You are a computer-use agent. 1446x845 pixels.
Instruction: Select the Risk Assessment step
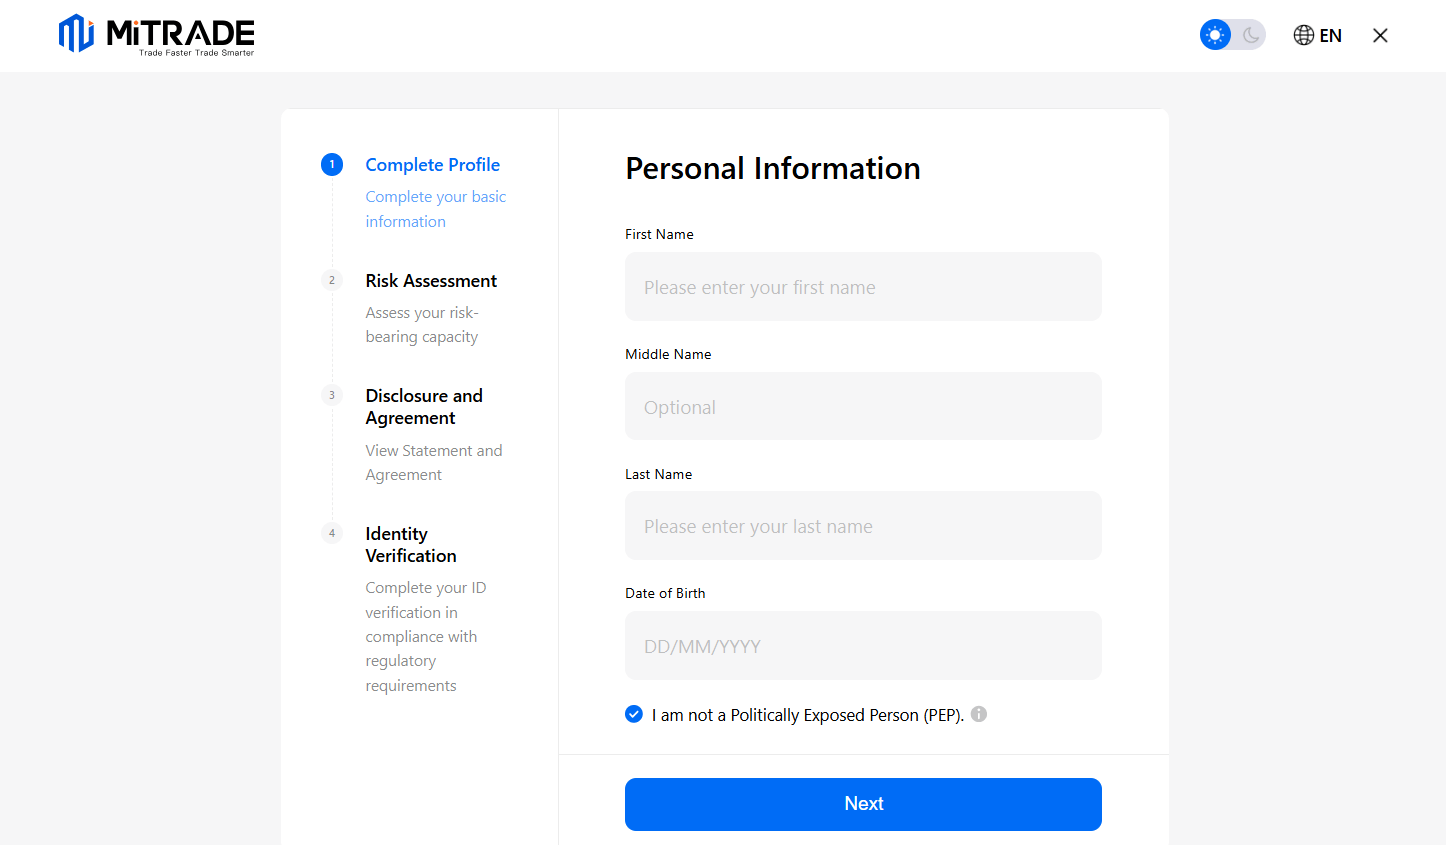[431, 280]
